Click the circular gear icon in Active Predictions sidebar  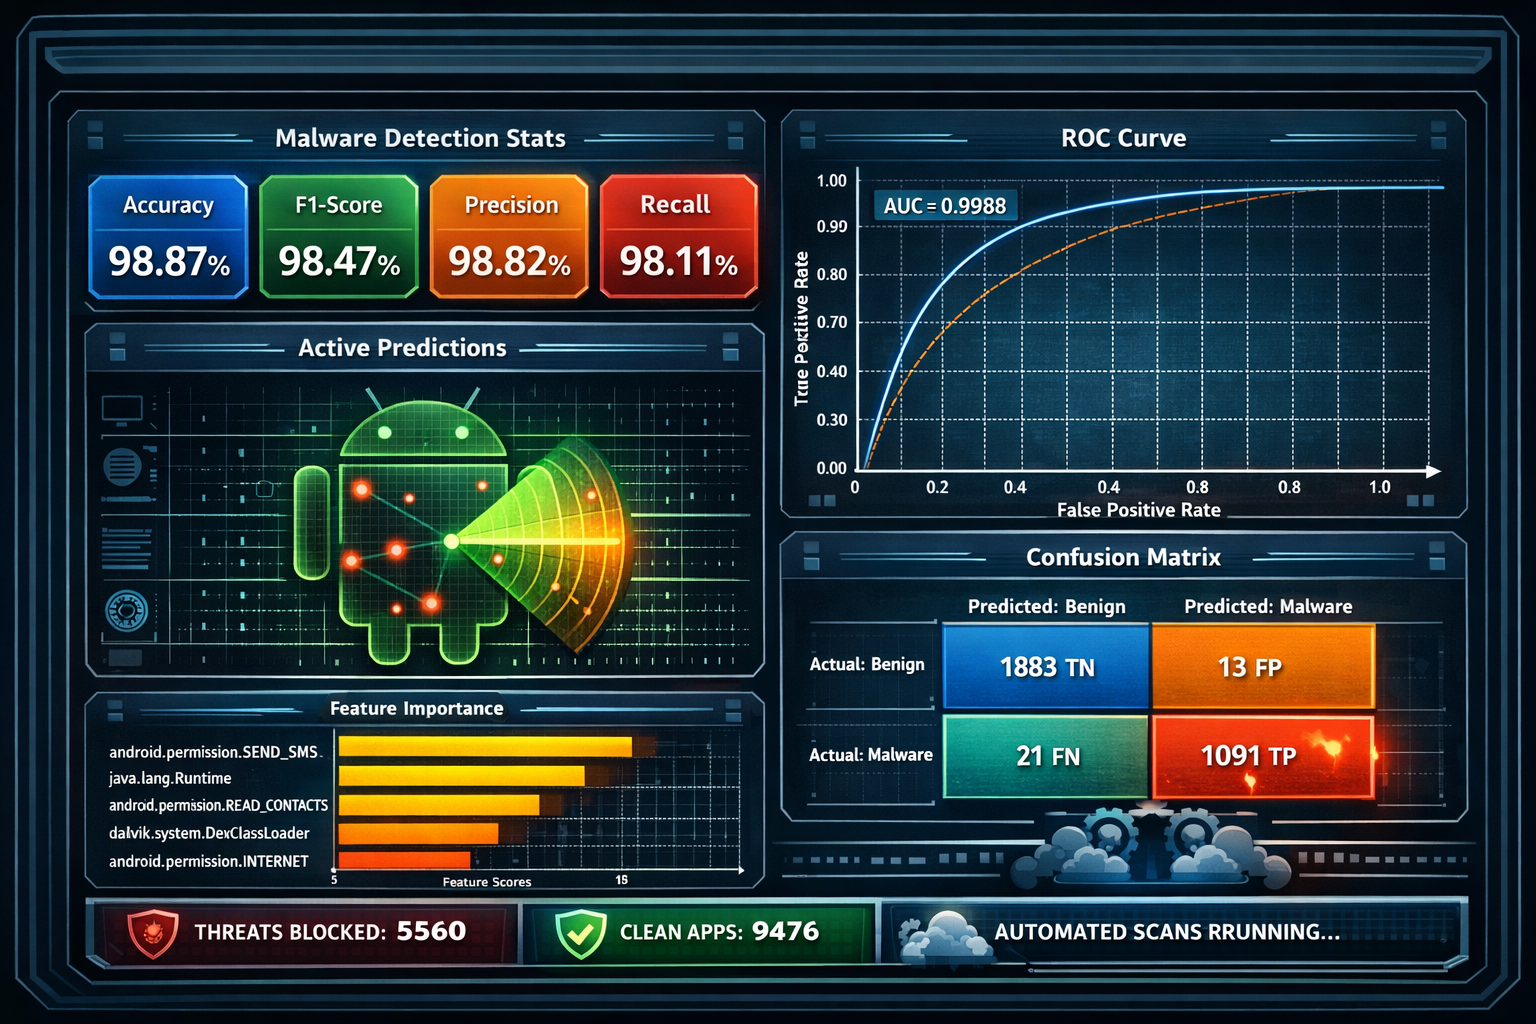tap(126, 610)
